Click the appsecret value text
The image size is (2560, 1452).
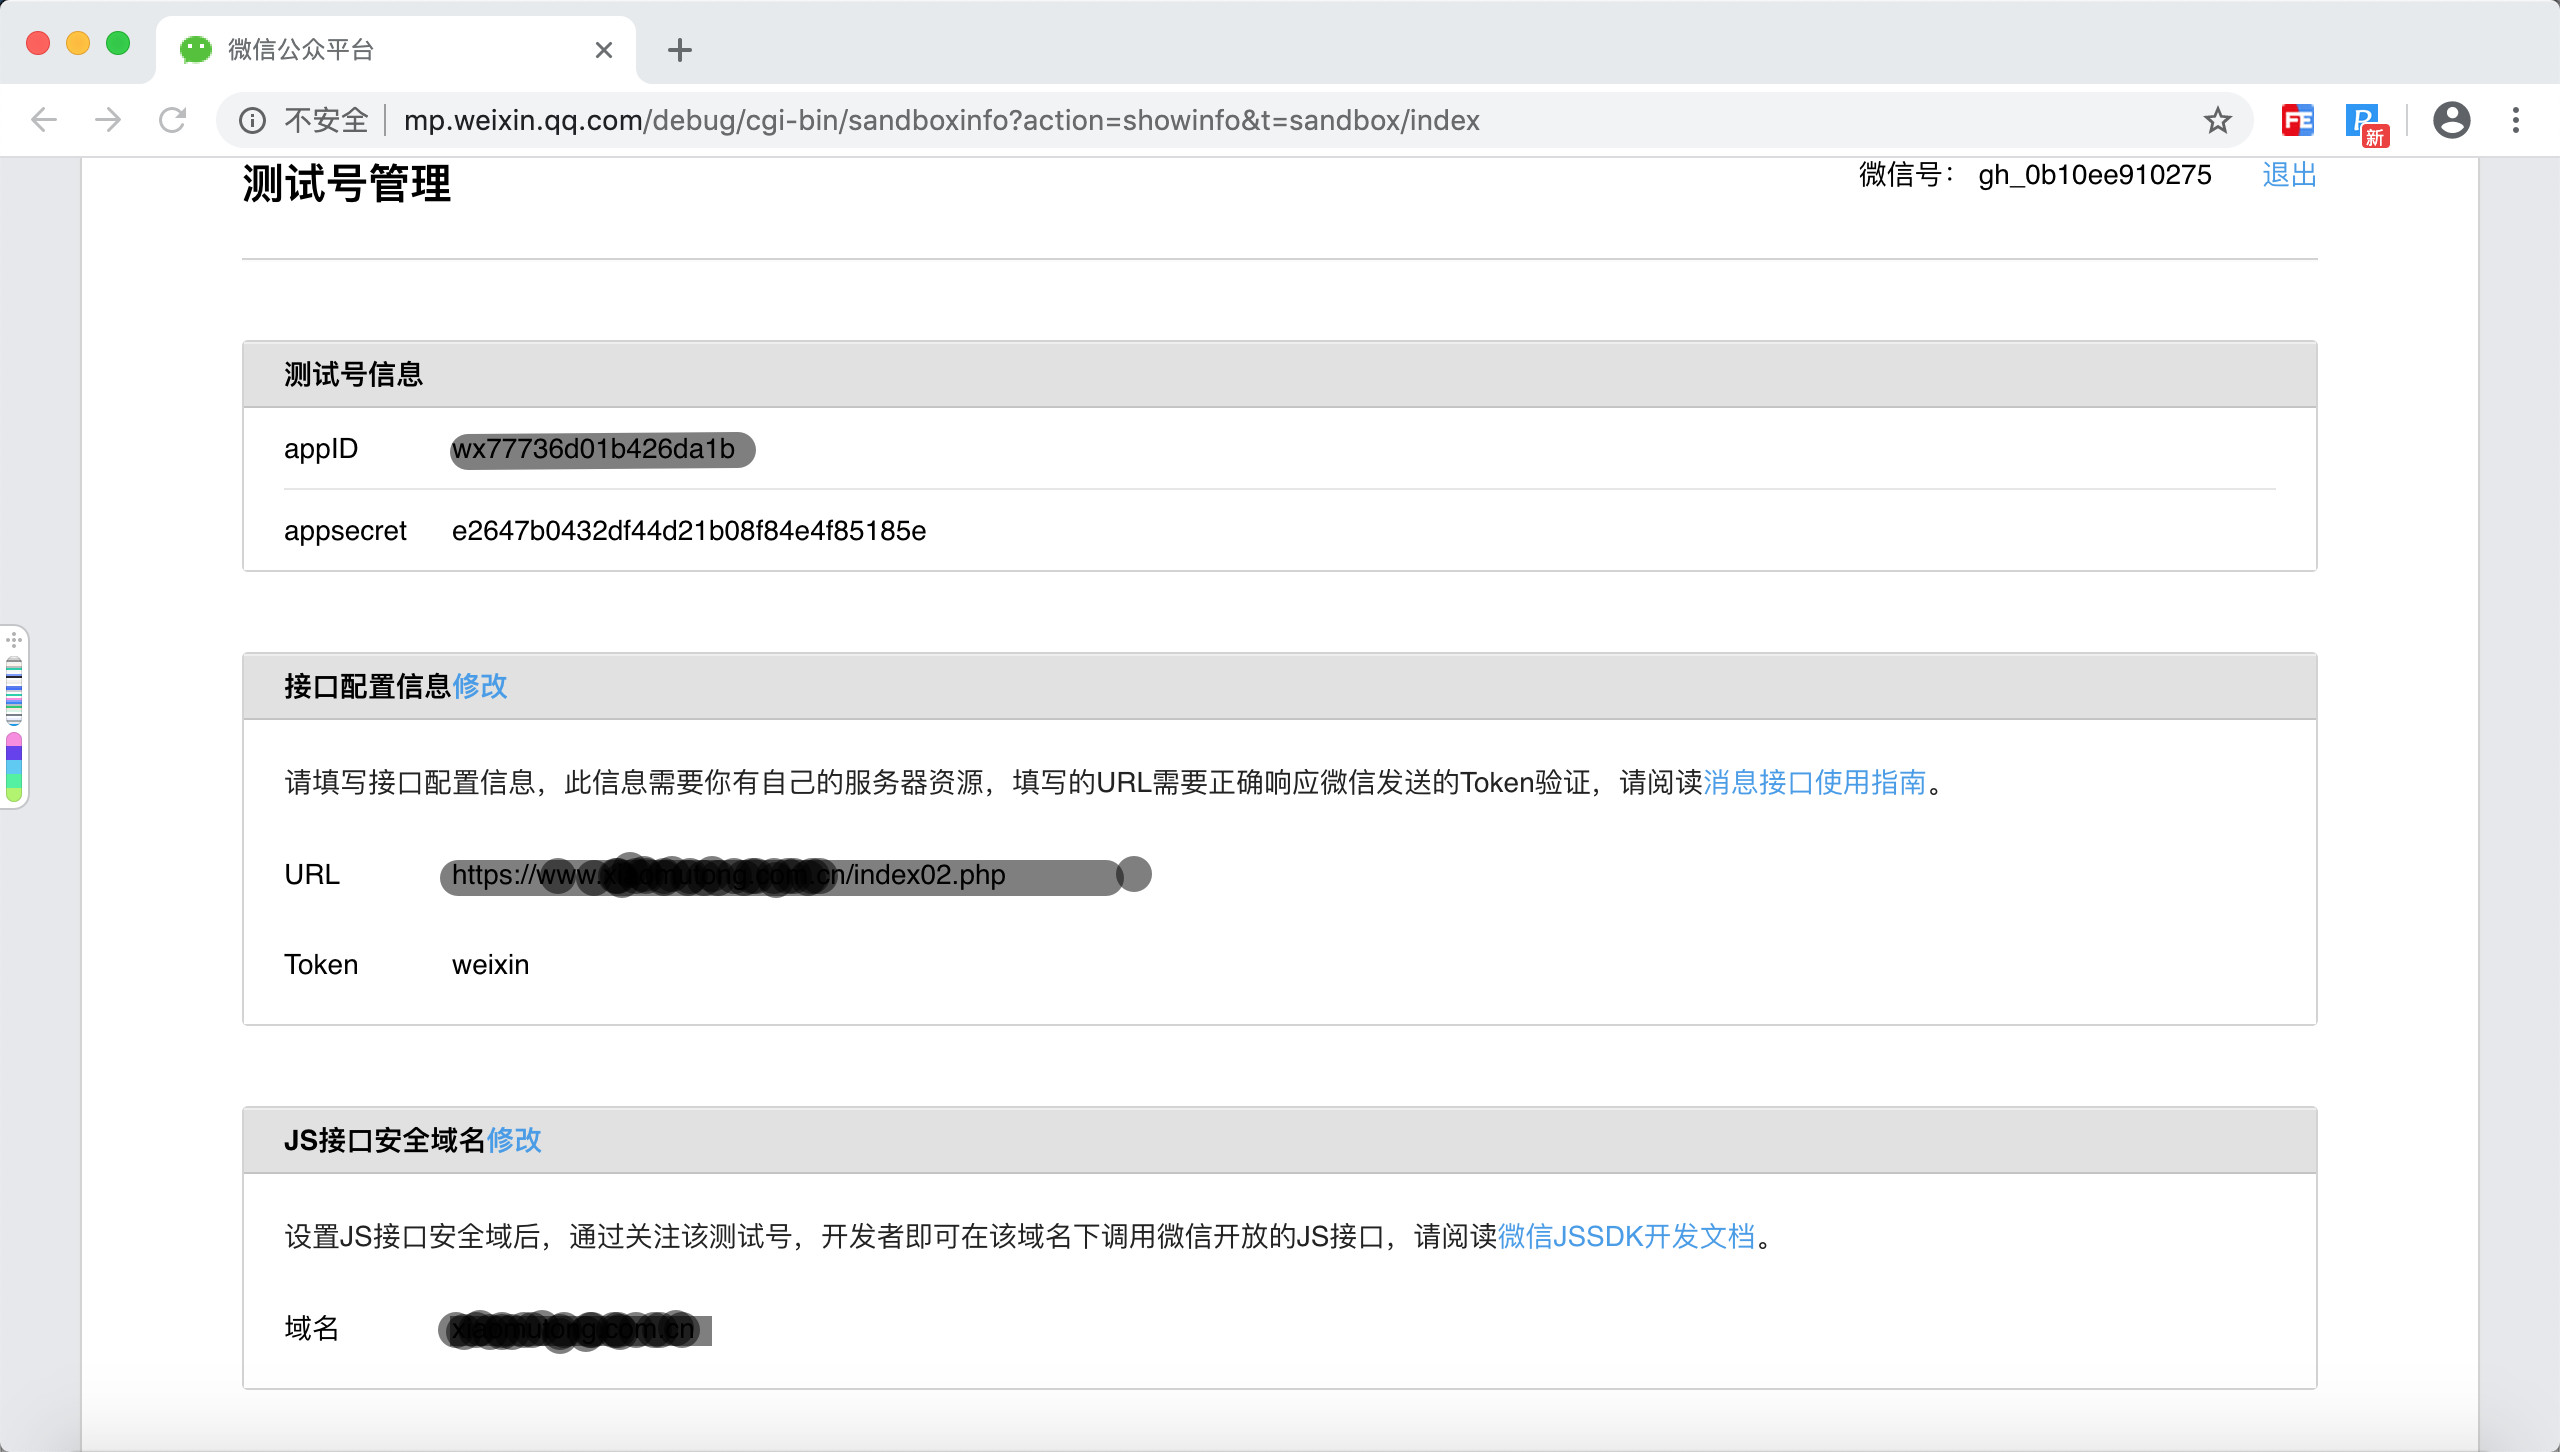(688, 531)
